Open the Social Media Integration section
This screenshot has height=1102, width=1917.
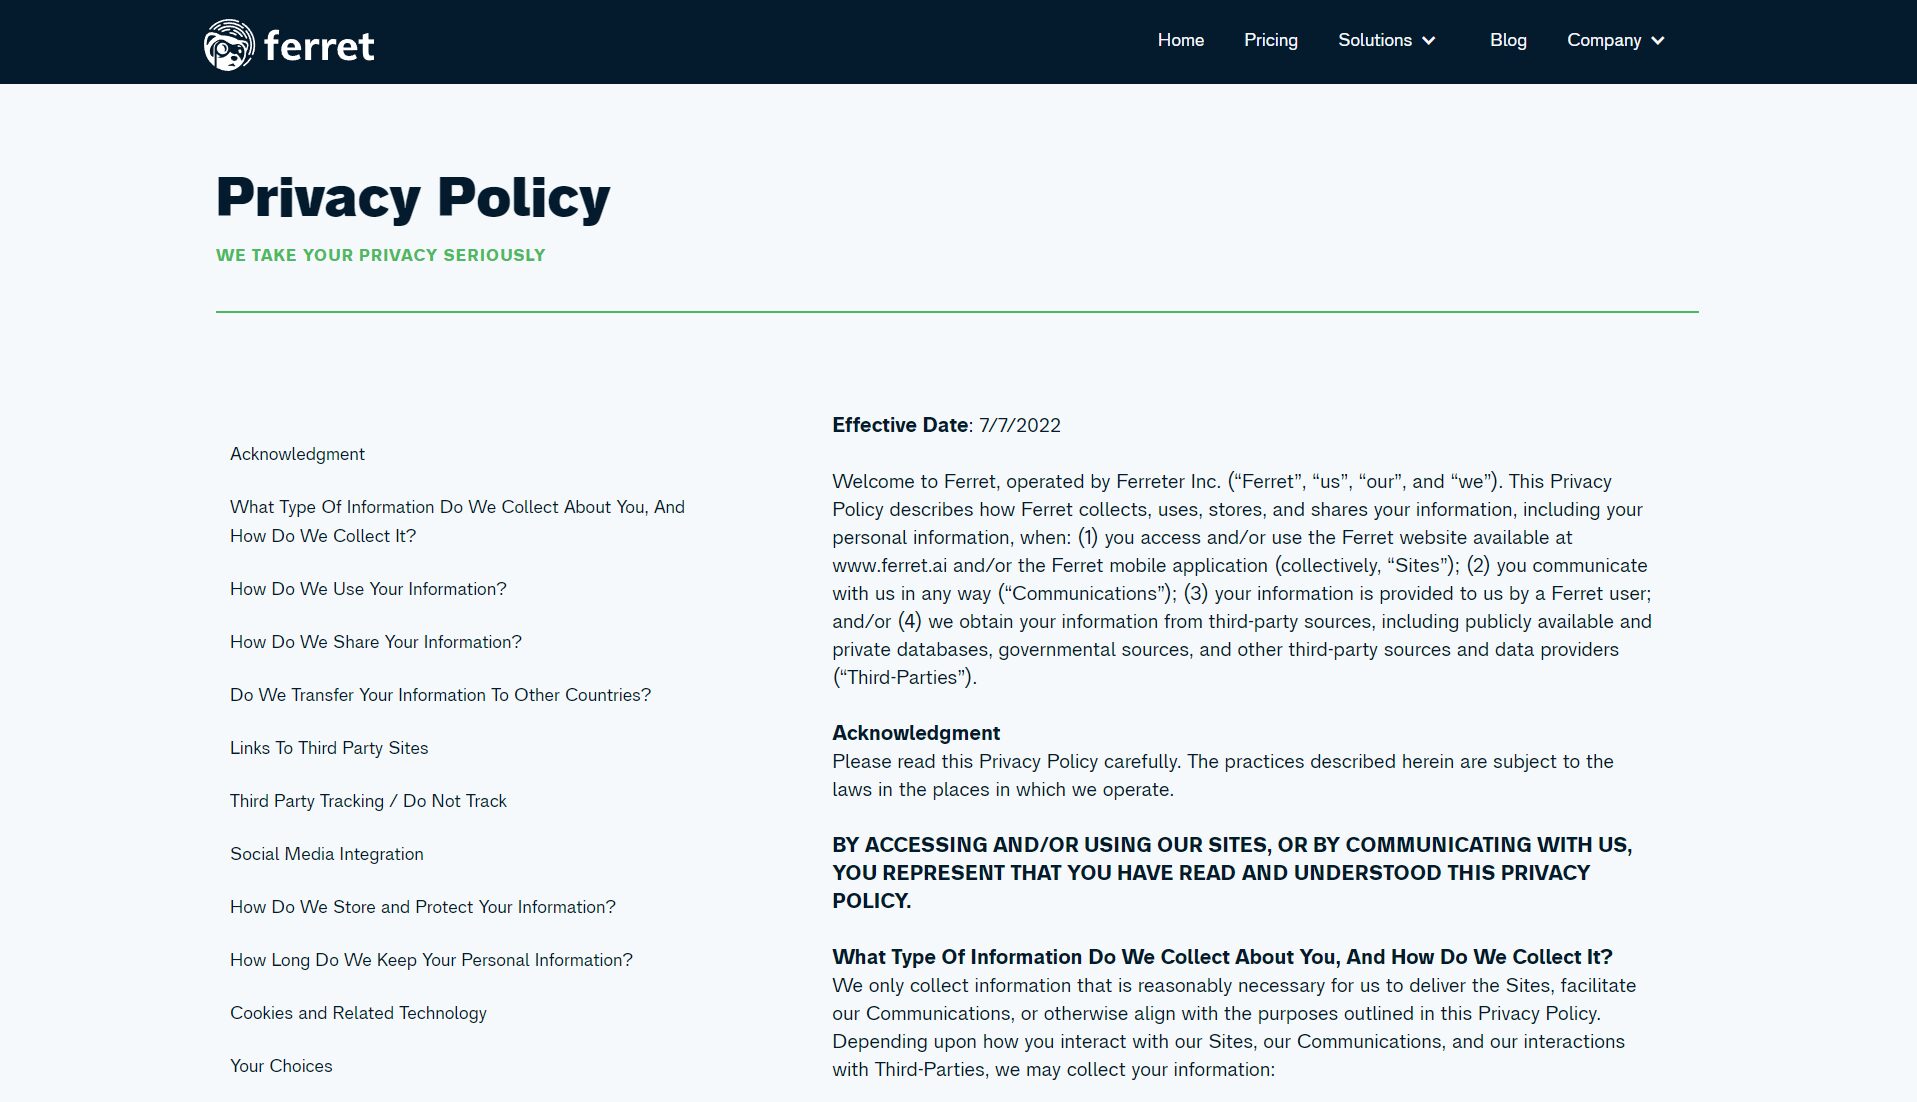point(326,854)
